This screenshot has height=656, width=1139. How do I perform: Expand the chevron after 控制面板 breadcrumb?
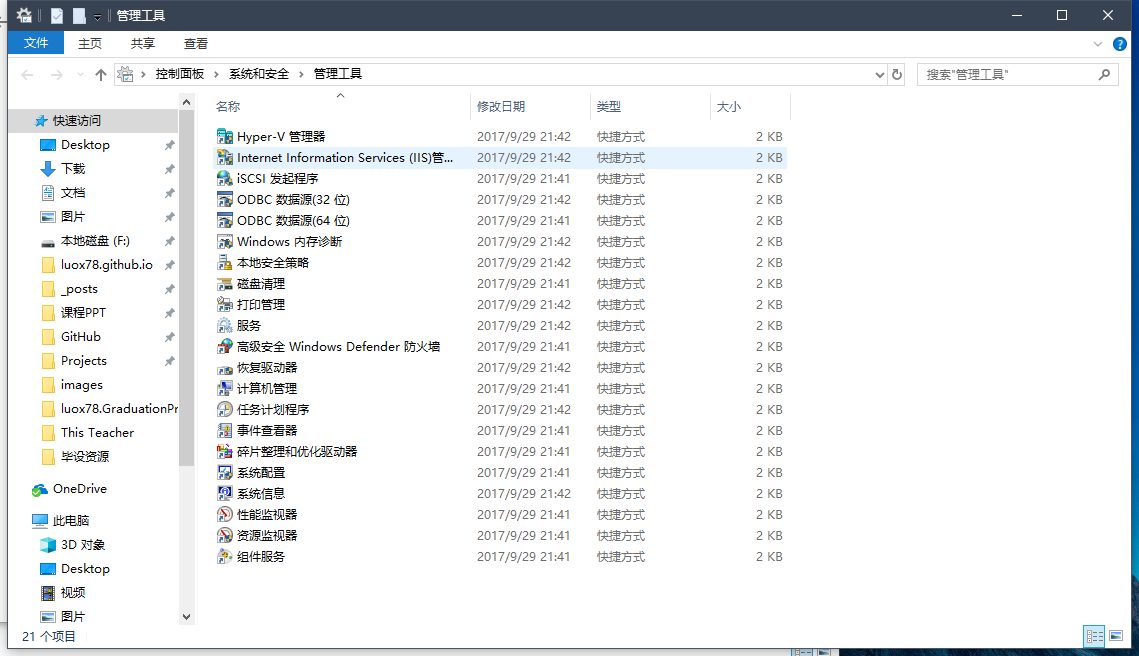tap(216, 74)
